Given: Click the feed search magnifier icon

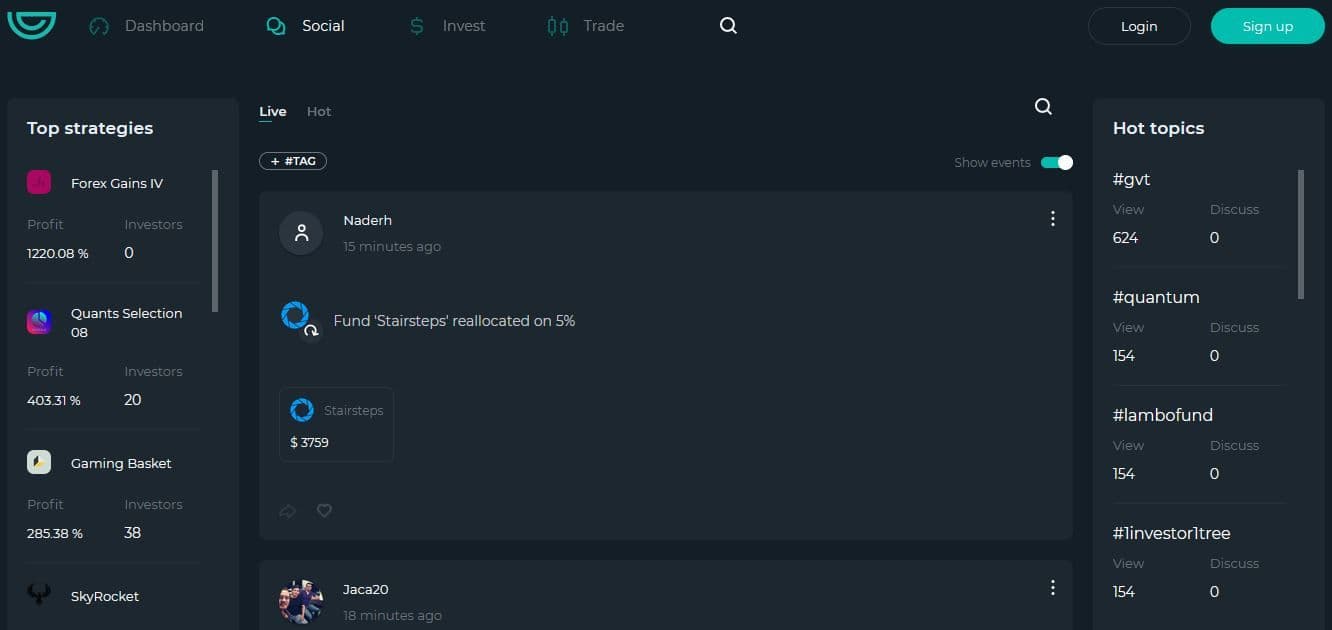Looking at the screenshot, I should [1043, 107].
